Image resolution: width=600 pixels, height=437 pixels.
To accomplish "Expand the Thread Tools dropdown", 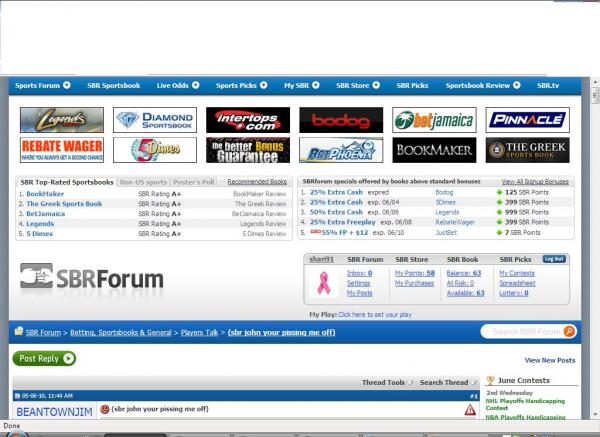I will coord(387,382).
